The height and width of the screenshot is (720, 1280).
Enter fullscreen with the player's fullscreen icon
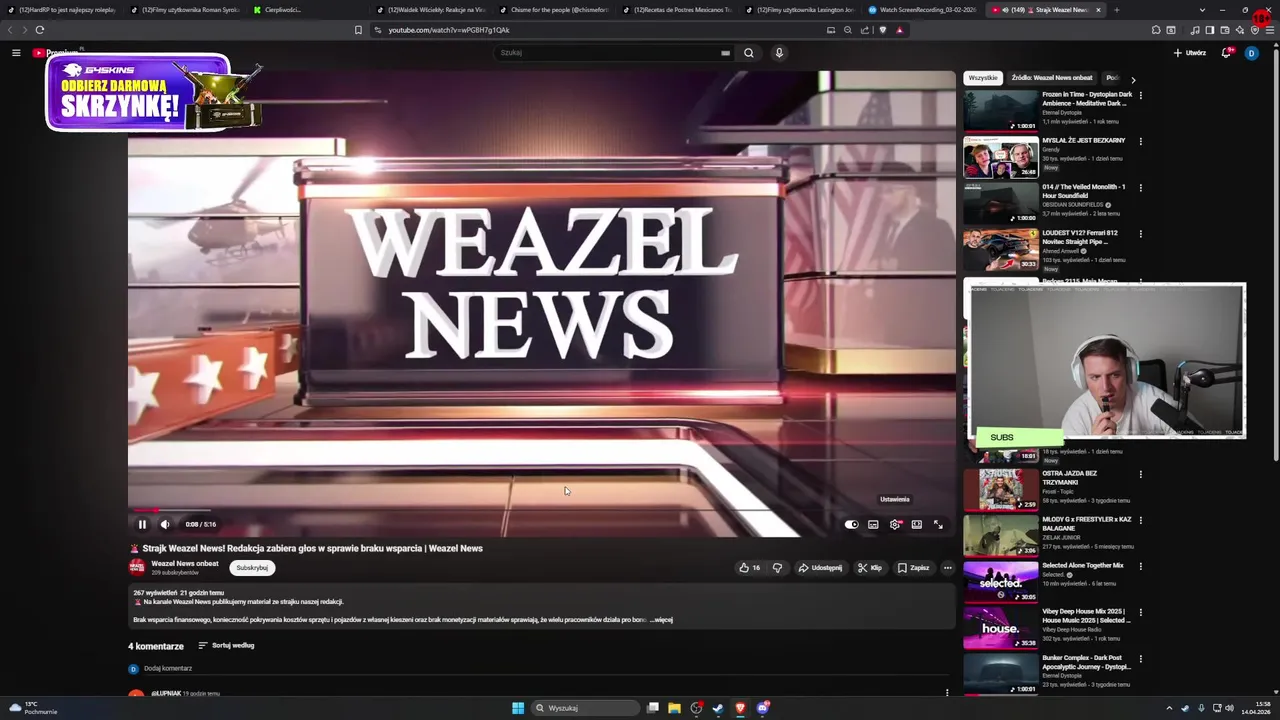(x=938, y=524)
